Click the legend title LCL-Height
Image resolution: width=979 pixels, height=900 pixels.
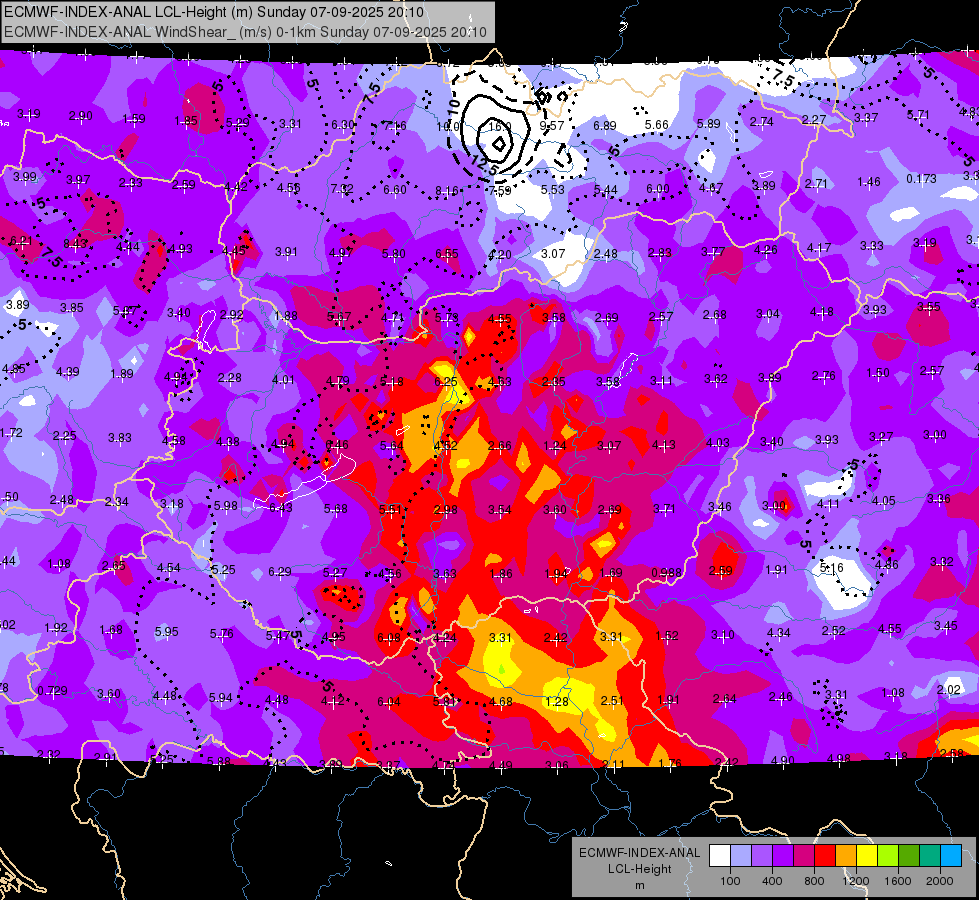(639, 869)
